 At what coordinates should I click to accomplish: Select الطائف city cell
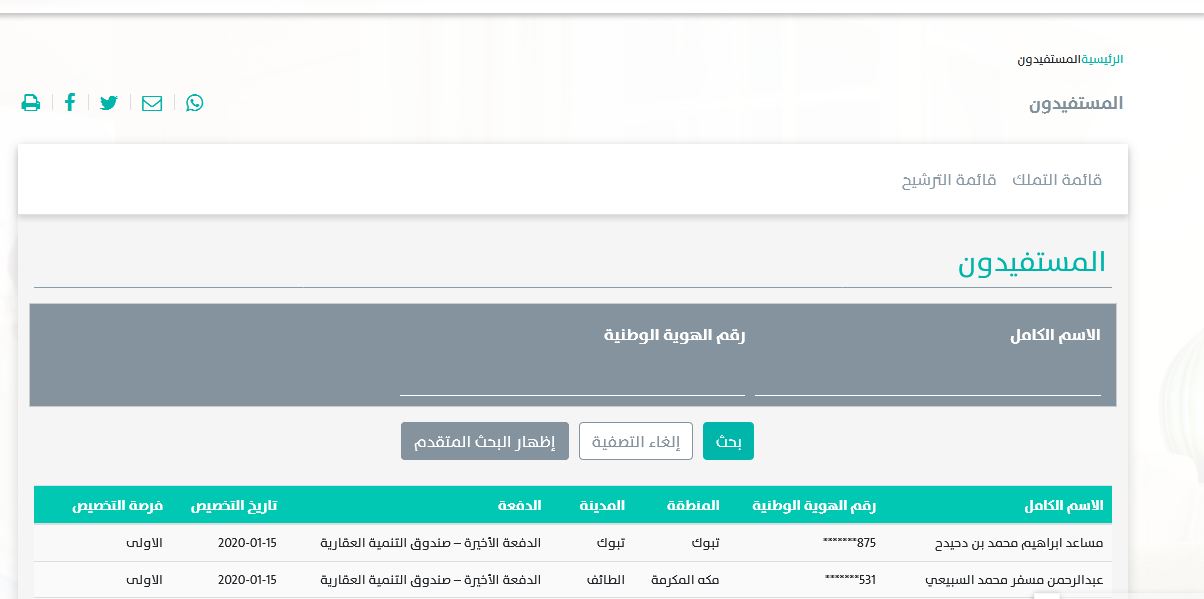tap(606, 580)
